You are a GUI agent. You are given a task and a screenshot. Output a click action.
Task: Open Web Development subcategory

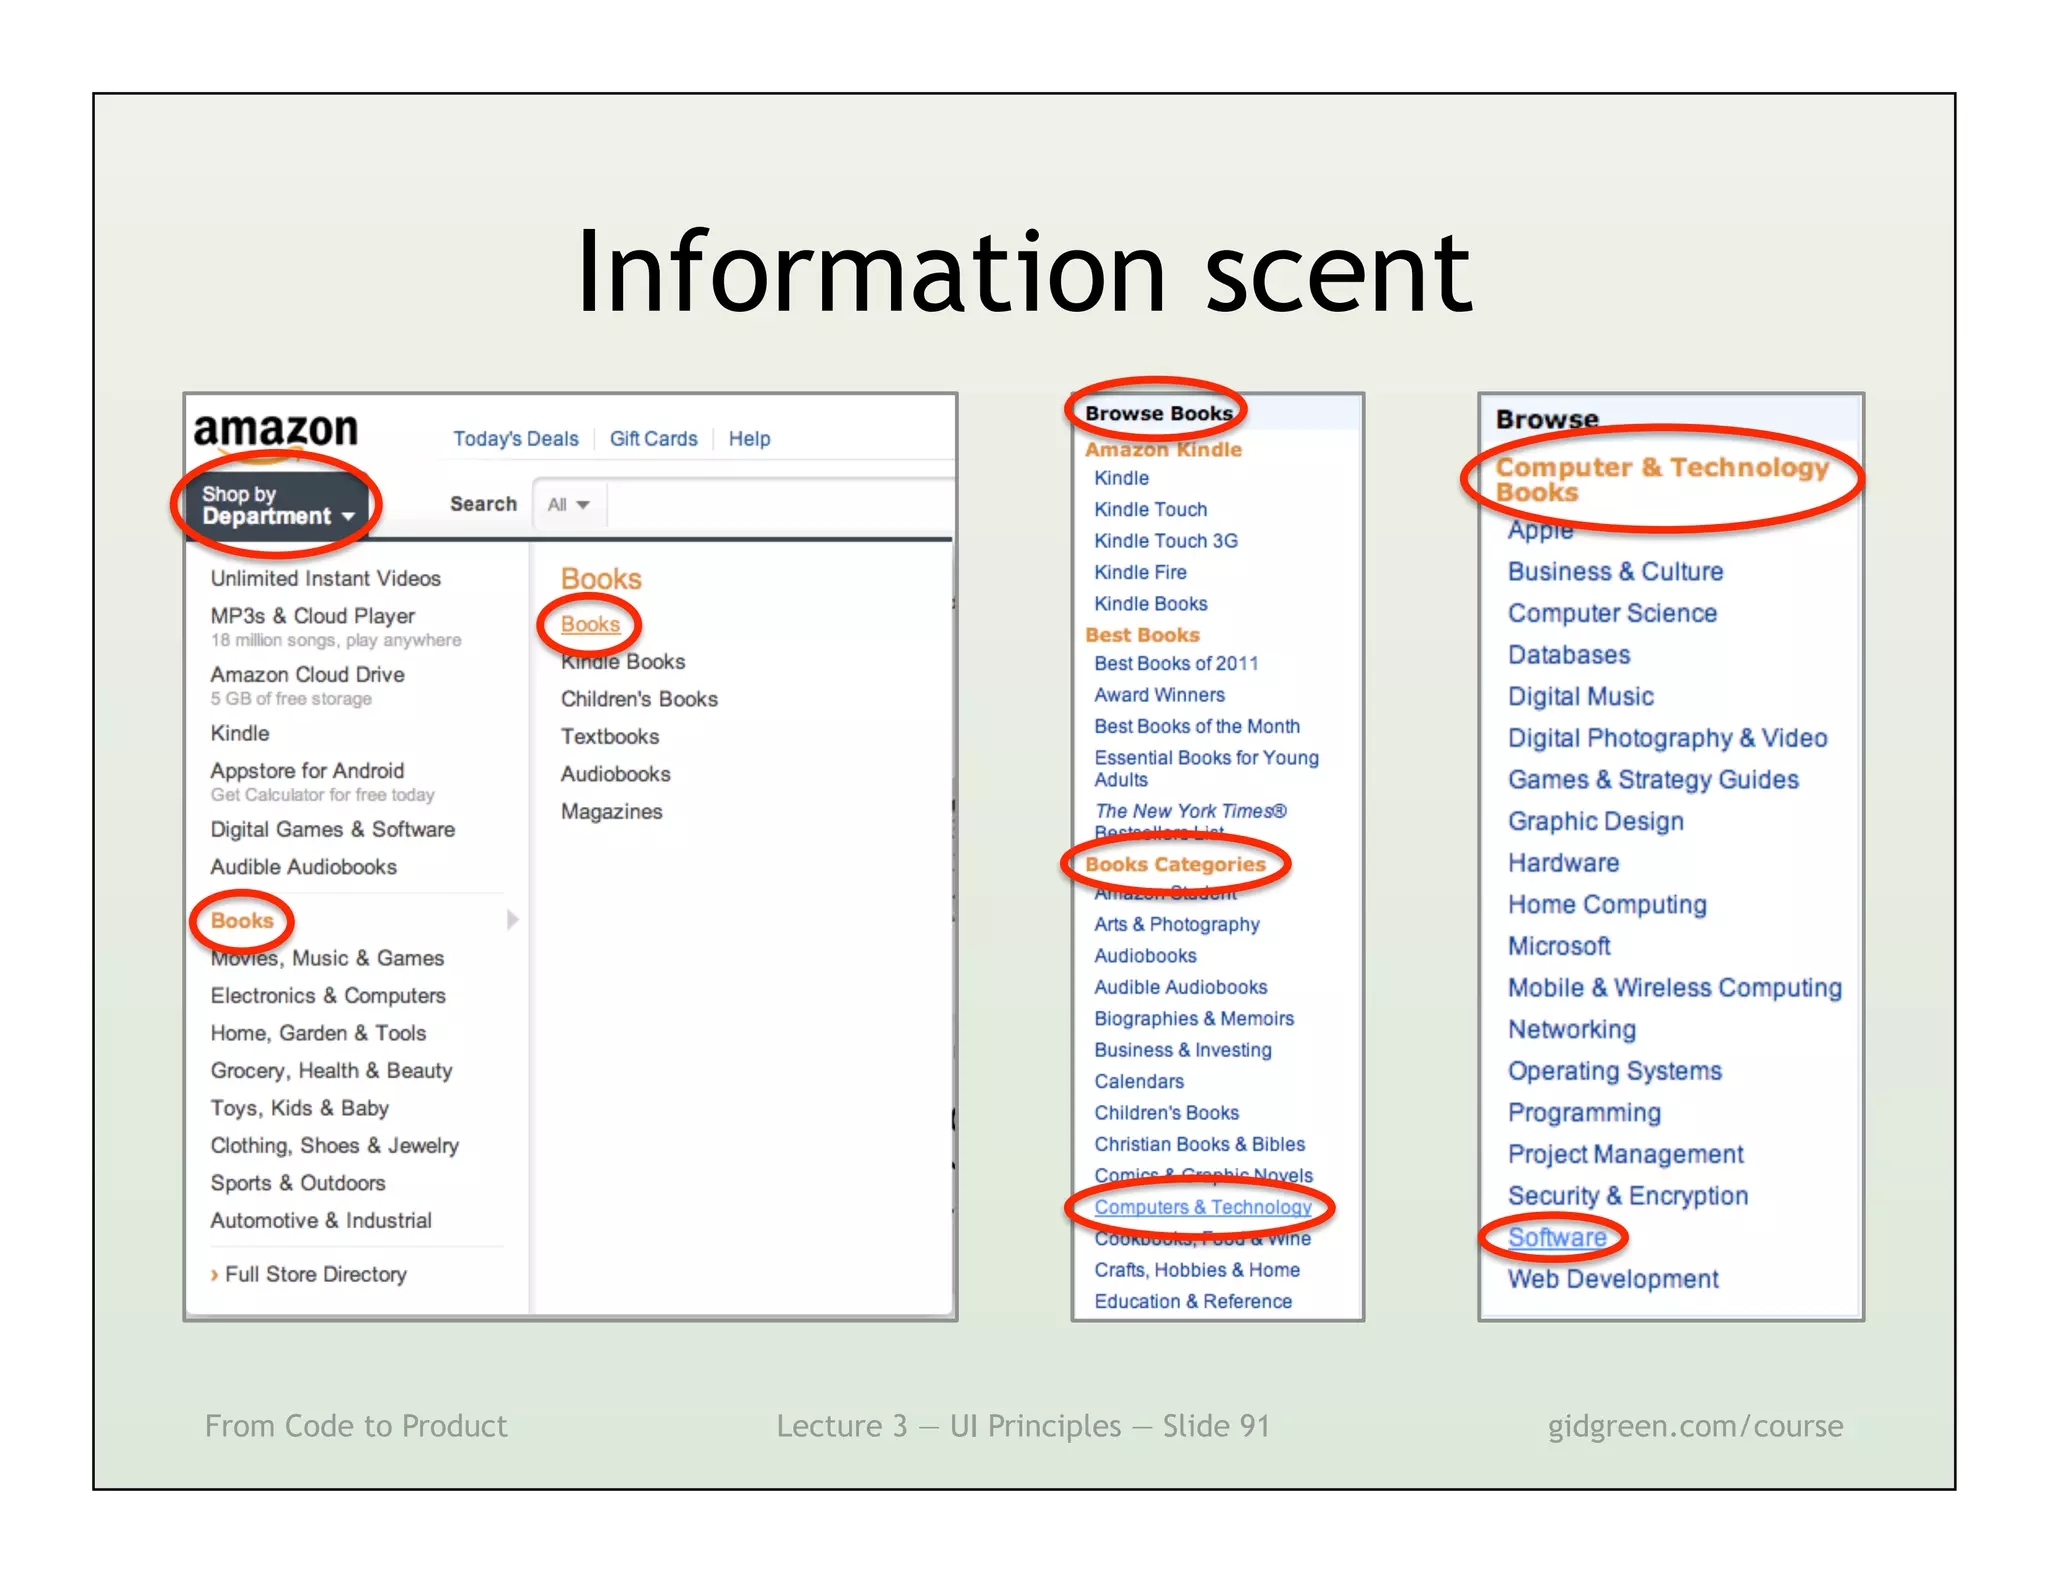point(1613,1279)
